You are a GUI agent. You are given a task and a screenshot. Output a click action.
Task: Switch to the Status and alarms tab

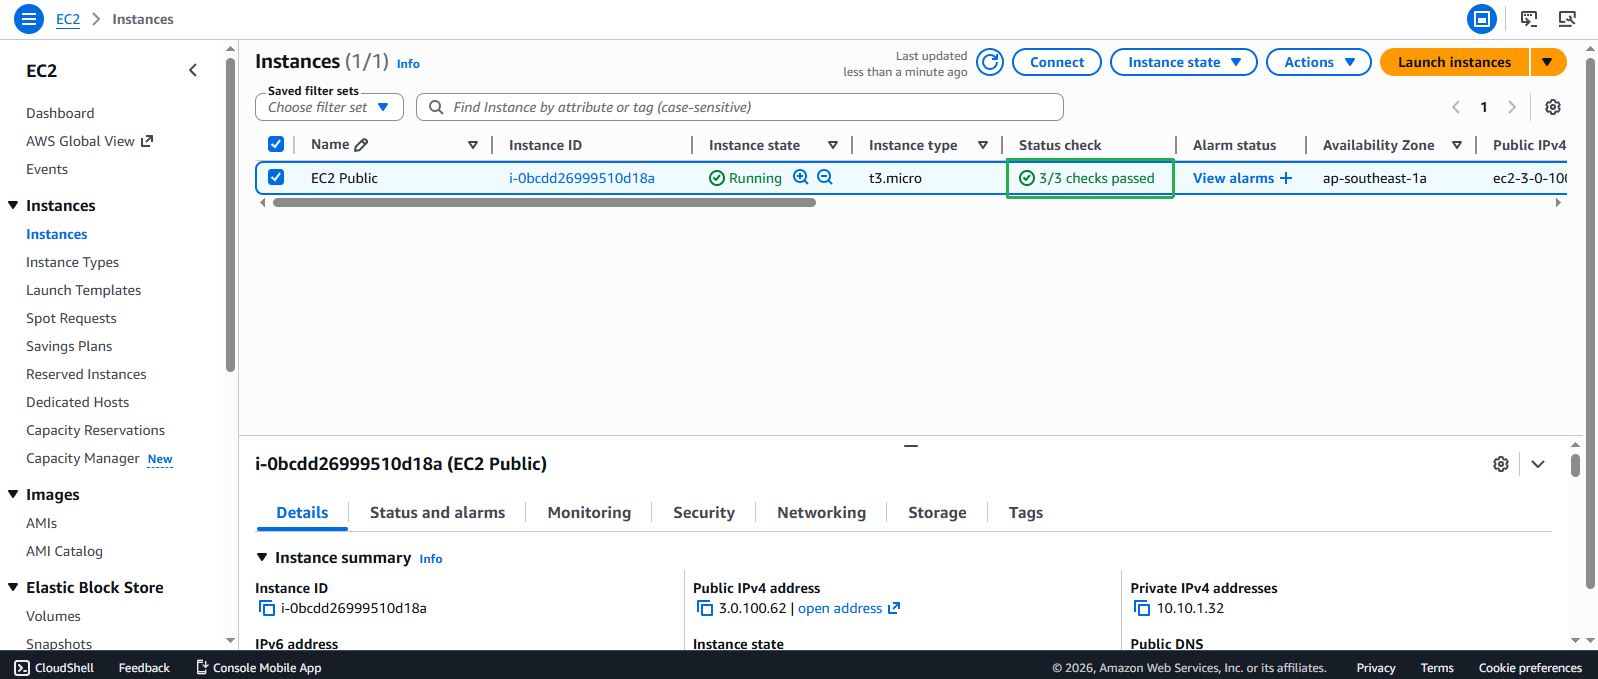tap(437, 512)
